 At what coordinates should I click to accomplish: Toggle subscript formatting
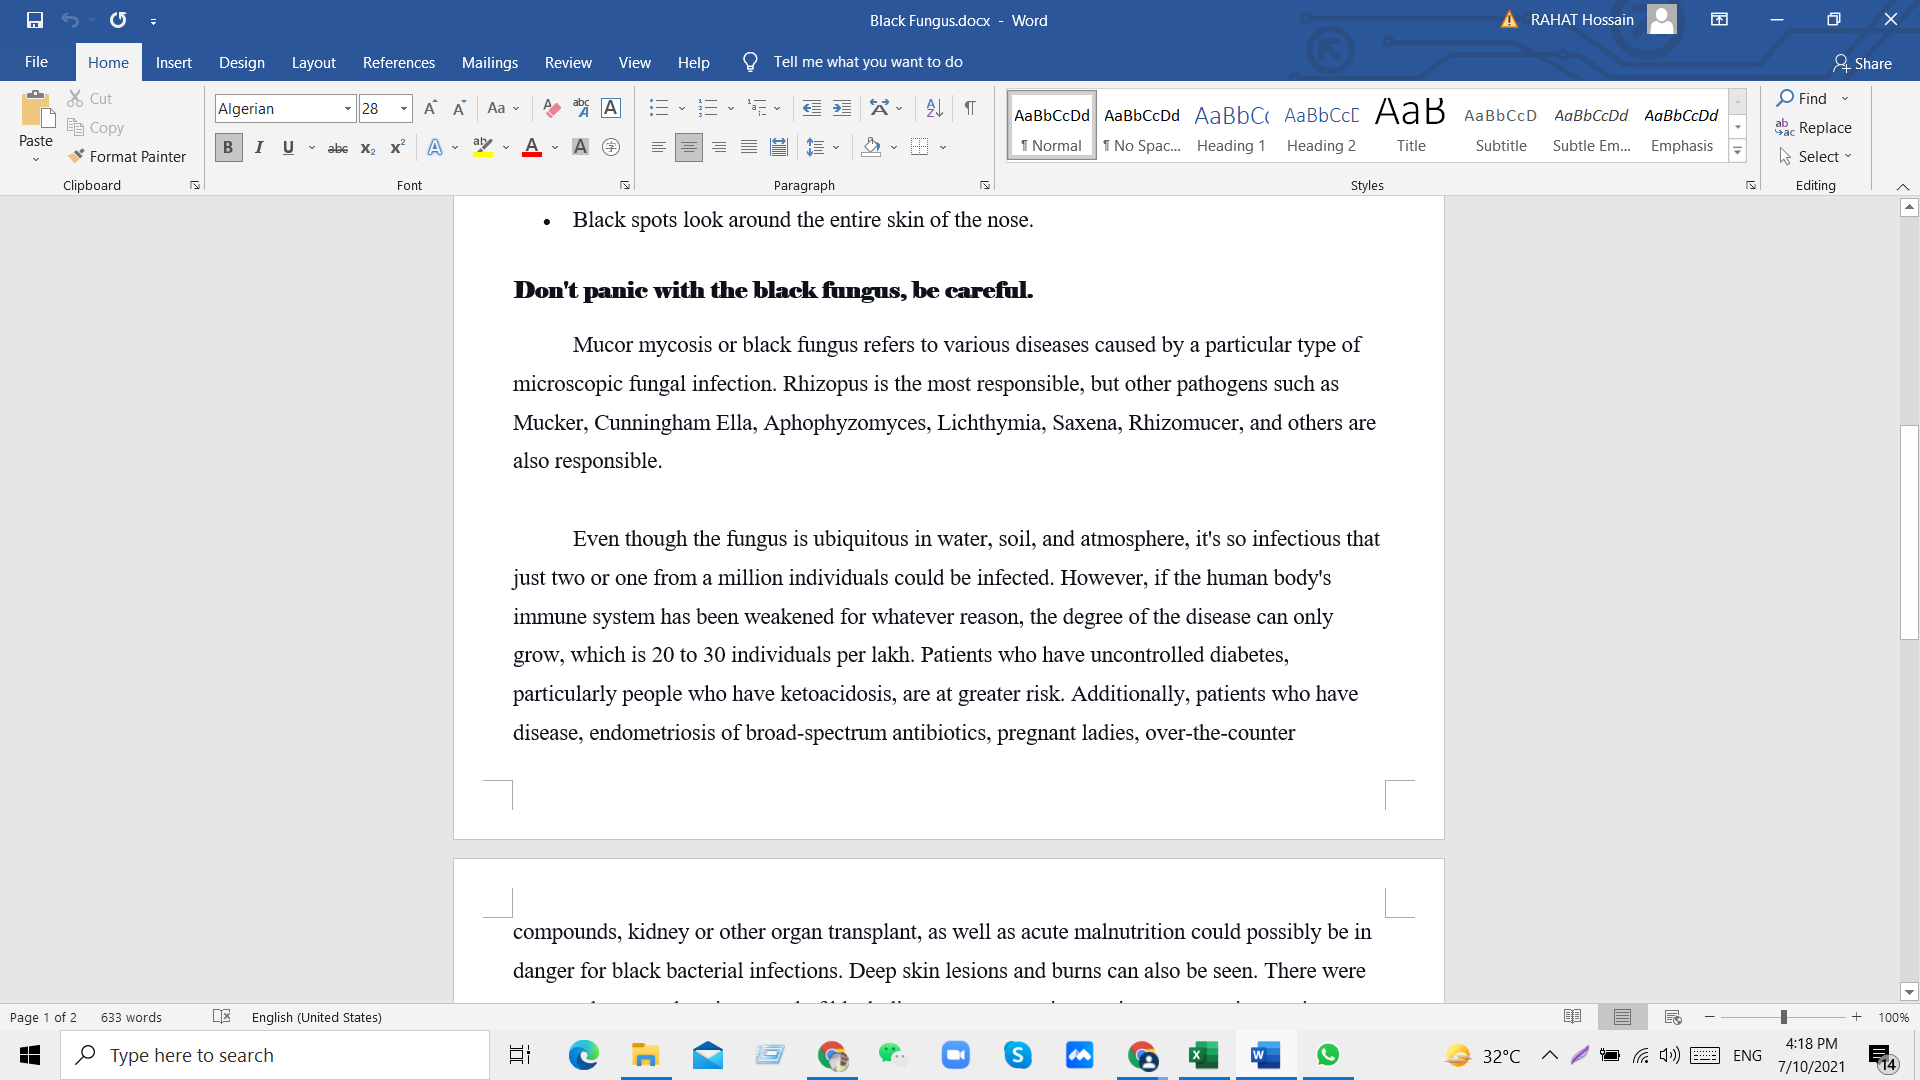tap(367, 147)
